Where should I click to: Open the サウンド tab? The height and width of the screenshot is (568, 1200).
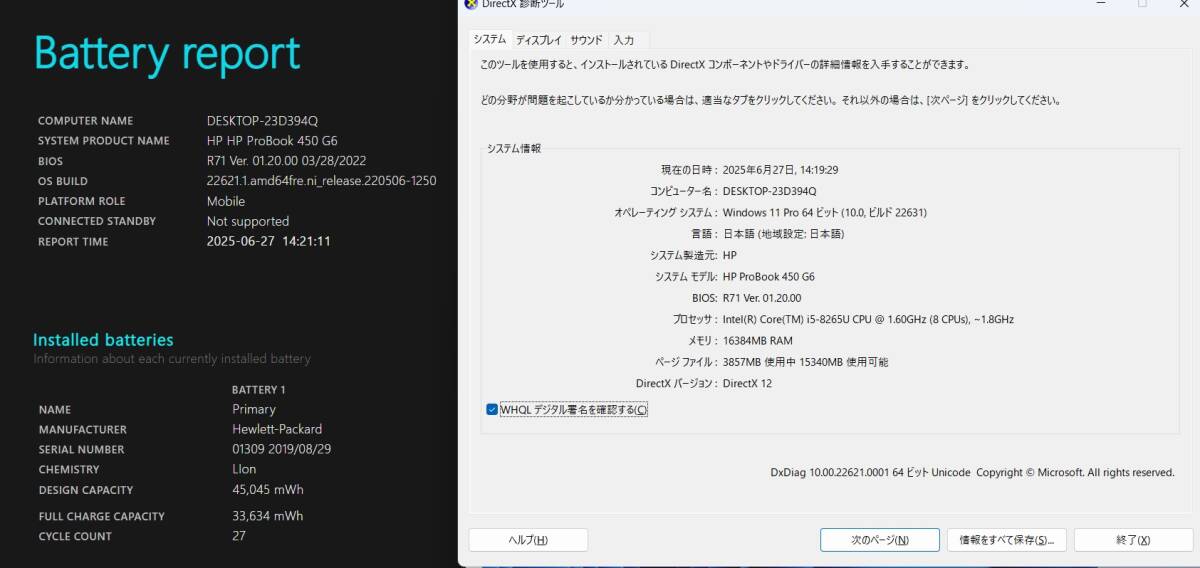(586, 41)
